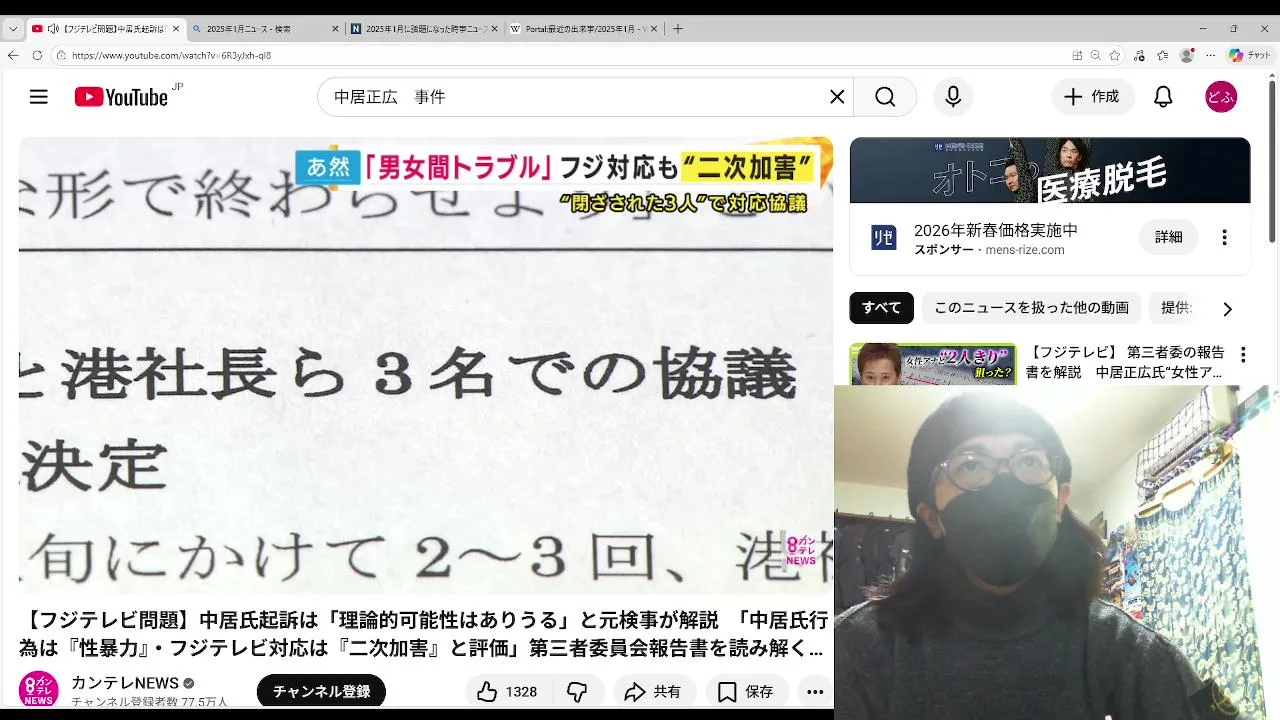Click the リゼ advertiser logo
Image resolution: width=1280 pixels, height=720 pixels.
tap(883, 238)
